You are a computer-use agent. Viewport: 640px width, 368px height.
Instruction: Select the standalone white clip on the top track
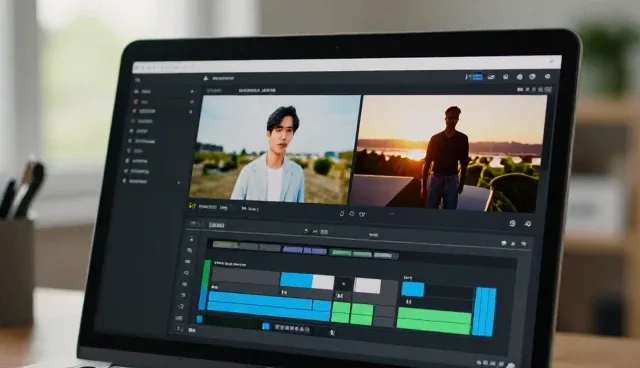coord(367,285)
